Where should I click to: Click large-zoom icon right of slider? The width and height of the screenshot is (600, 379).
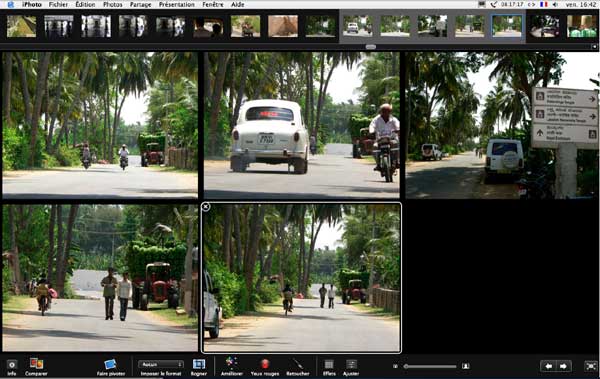pyautogui.click(x=465, y=366)
